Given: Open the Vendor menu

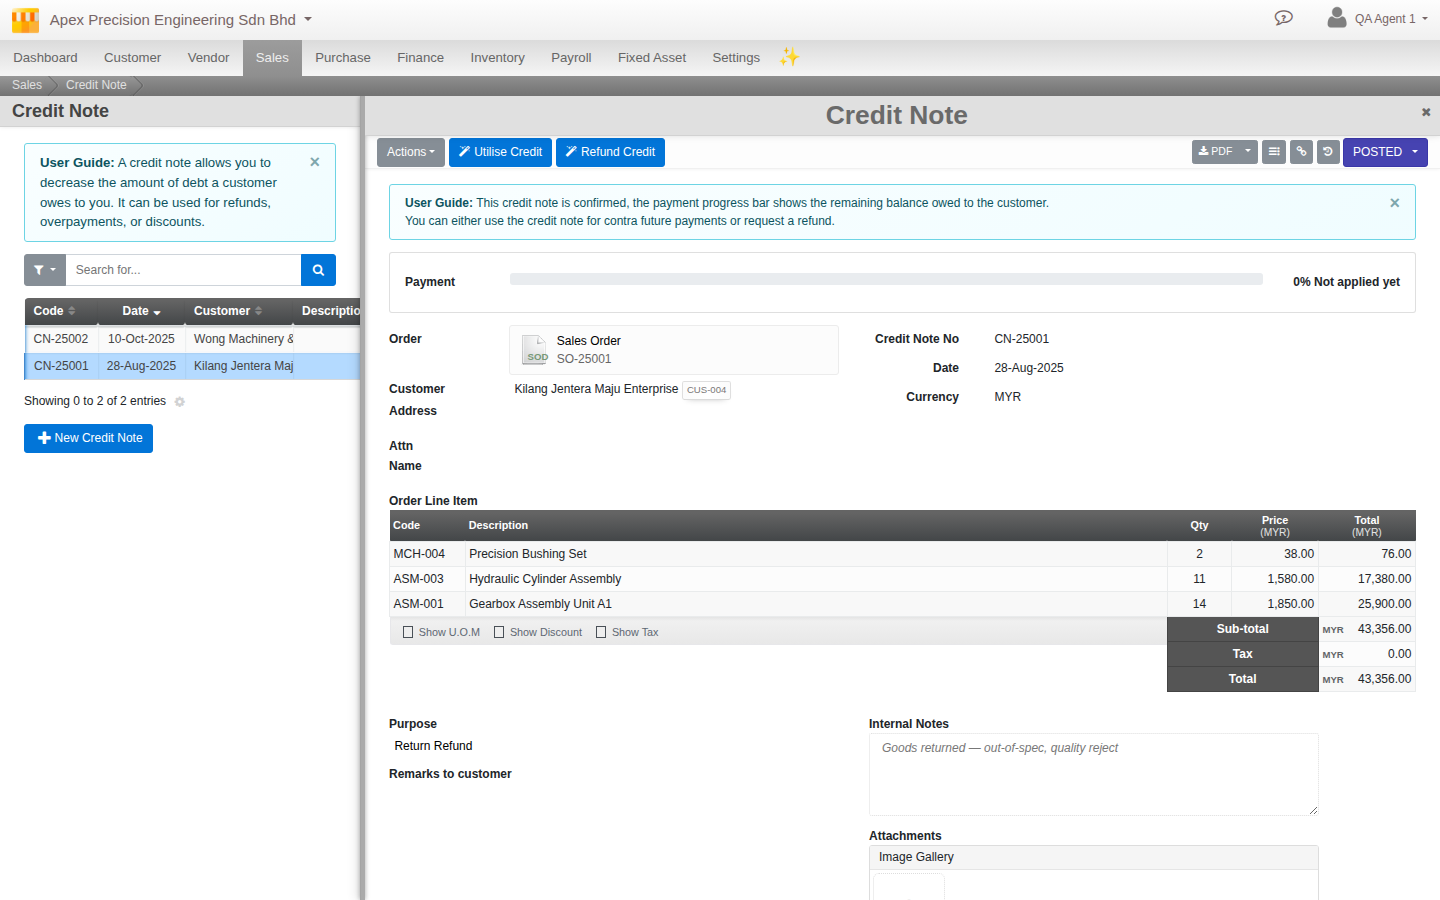Looking at the screenshot, I should pyautogui.click(x=208, y=58).
